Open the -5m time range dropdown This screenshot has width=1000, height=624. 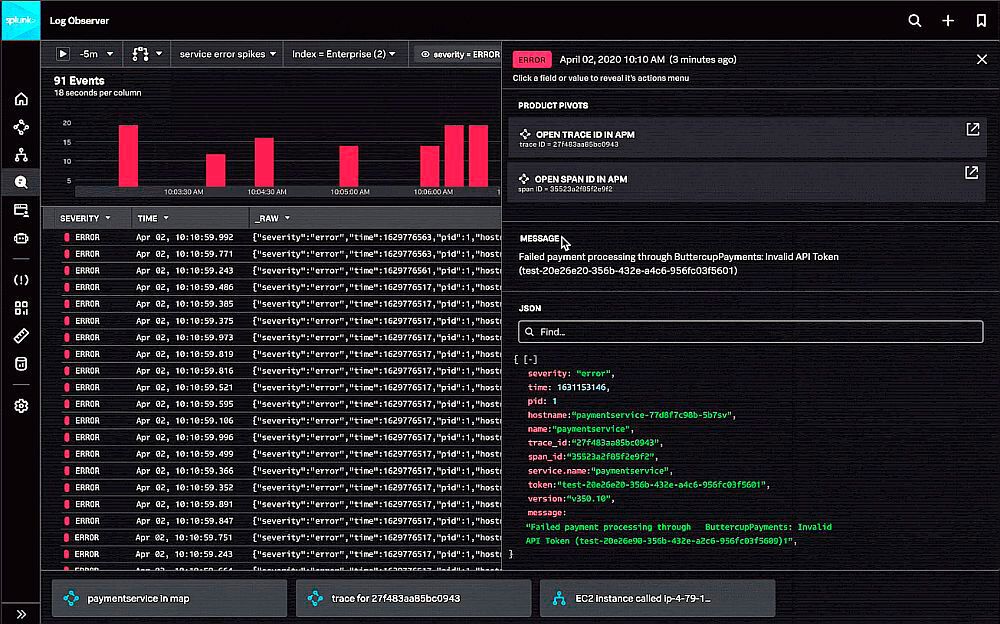97,55
